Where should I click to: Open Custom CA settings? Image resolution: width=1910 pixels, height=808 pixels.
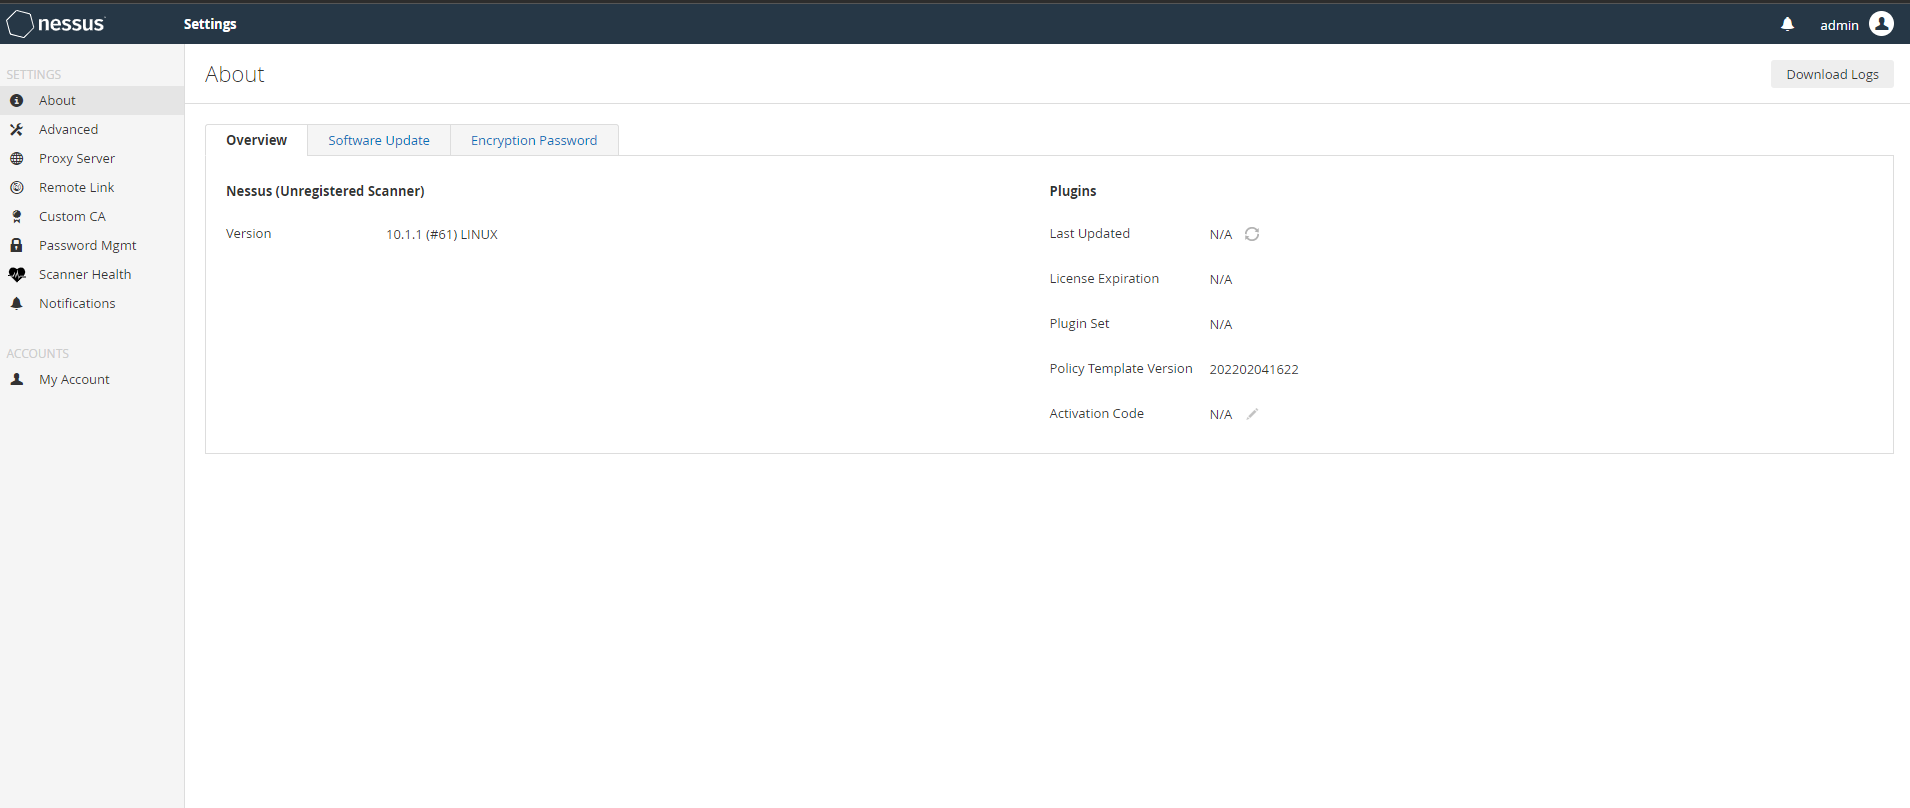[x=92, y=216]
